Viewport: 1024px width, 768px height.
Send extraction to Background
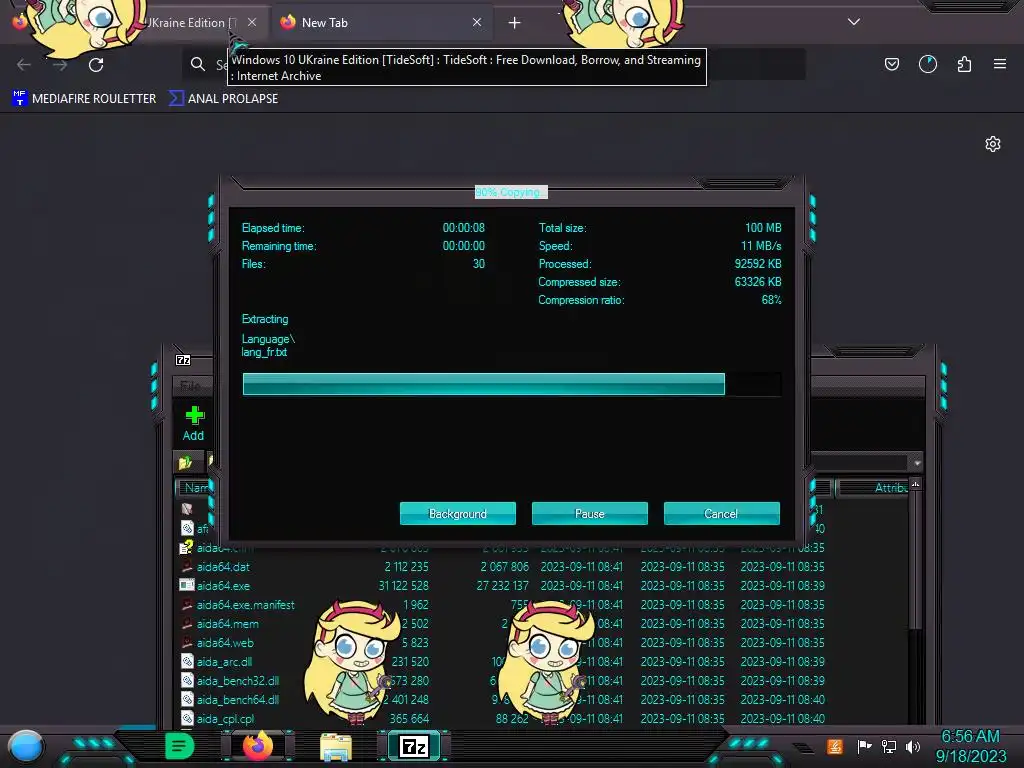(x=458, y=513)
